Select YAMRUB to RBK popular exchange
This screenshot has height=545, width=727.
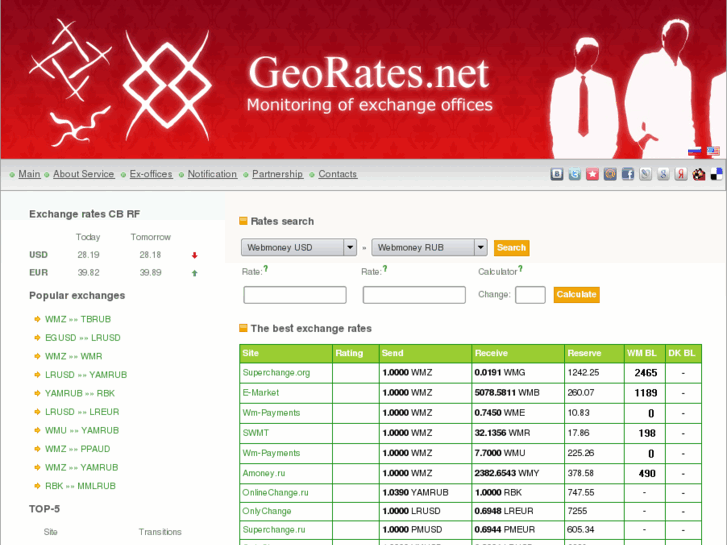click(x=80, y=393)
